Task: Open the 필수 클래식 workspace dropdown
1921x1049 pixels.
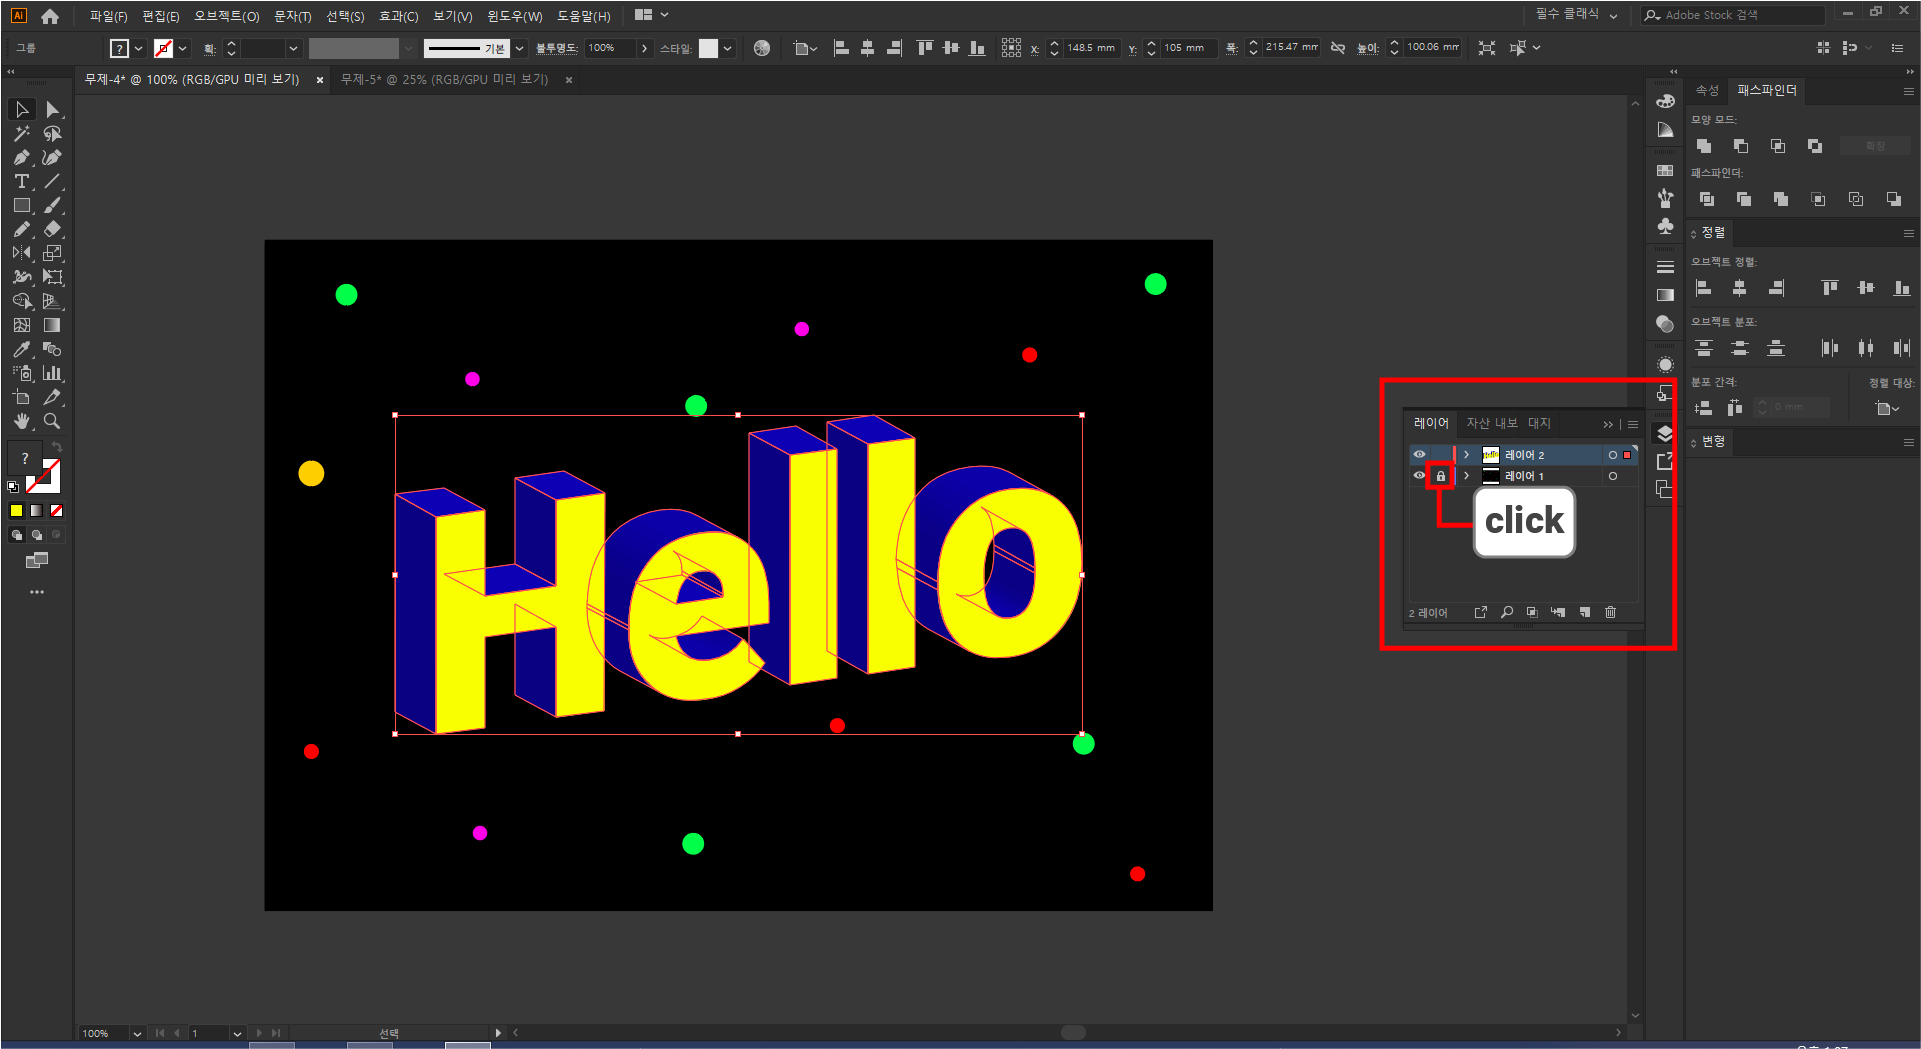Action: pos(1576,14)
